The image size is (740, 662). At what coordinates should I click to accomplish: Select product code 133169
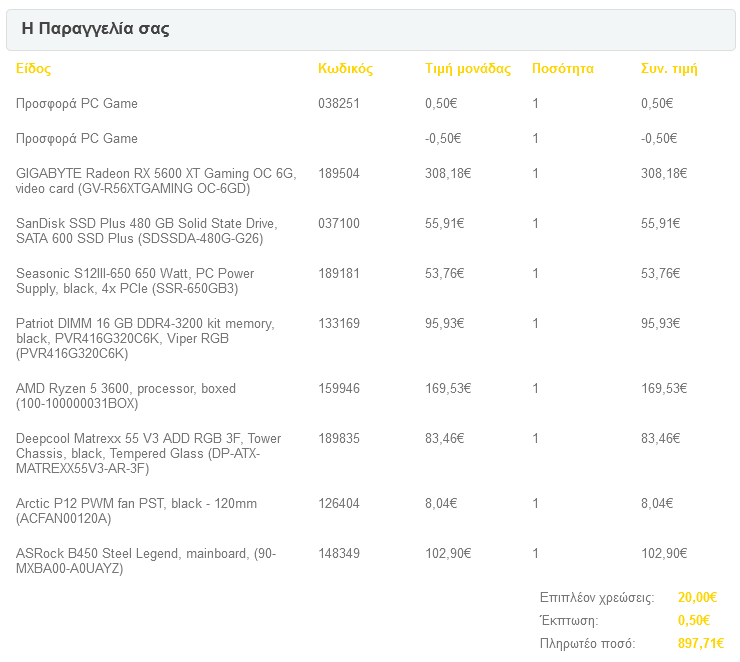[339, 323]
